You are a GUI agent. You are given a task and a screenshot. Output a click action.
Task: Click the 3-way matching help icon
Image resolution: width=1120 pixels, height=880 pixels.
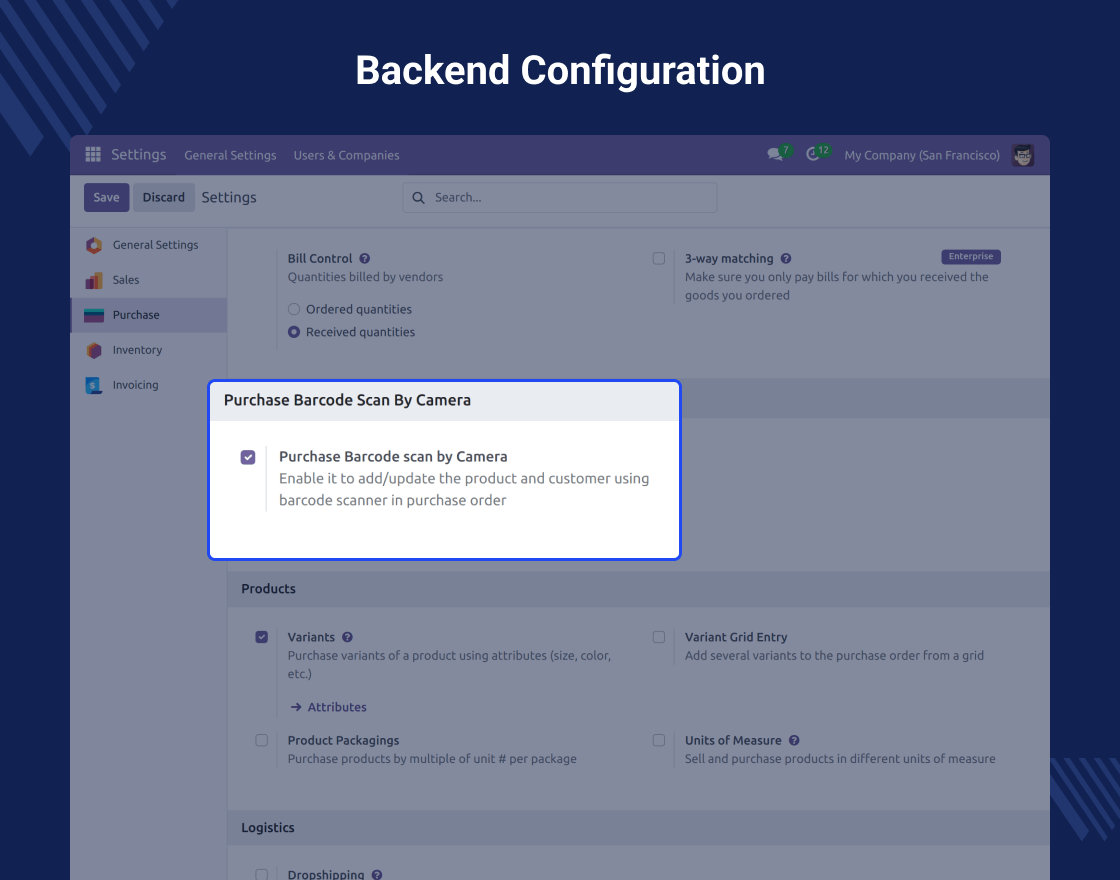786,259
